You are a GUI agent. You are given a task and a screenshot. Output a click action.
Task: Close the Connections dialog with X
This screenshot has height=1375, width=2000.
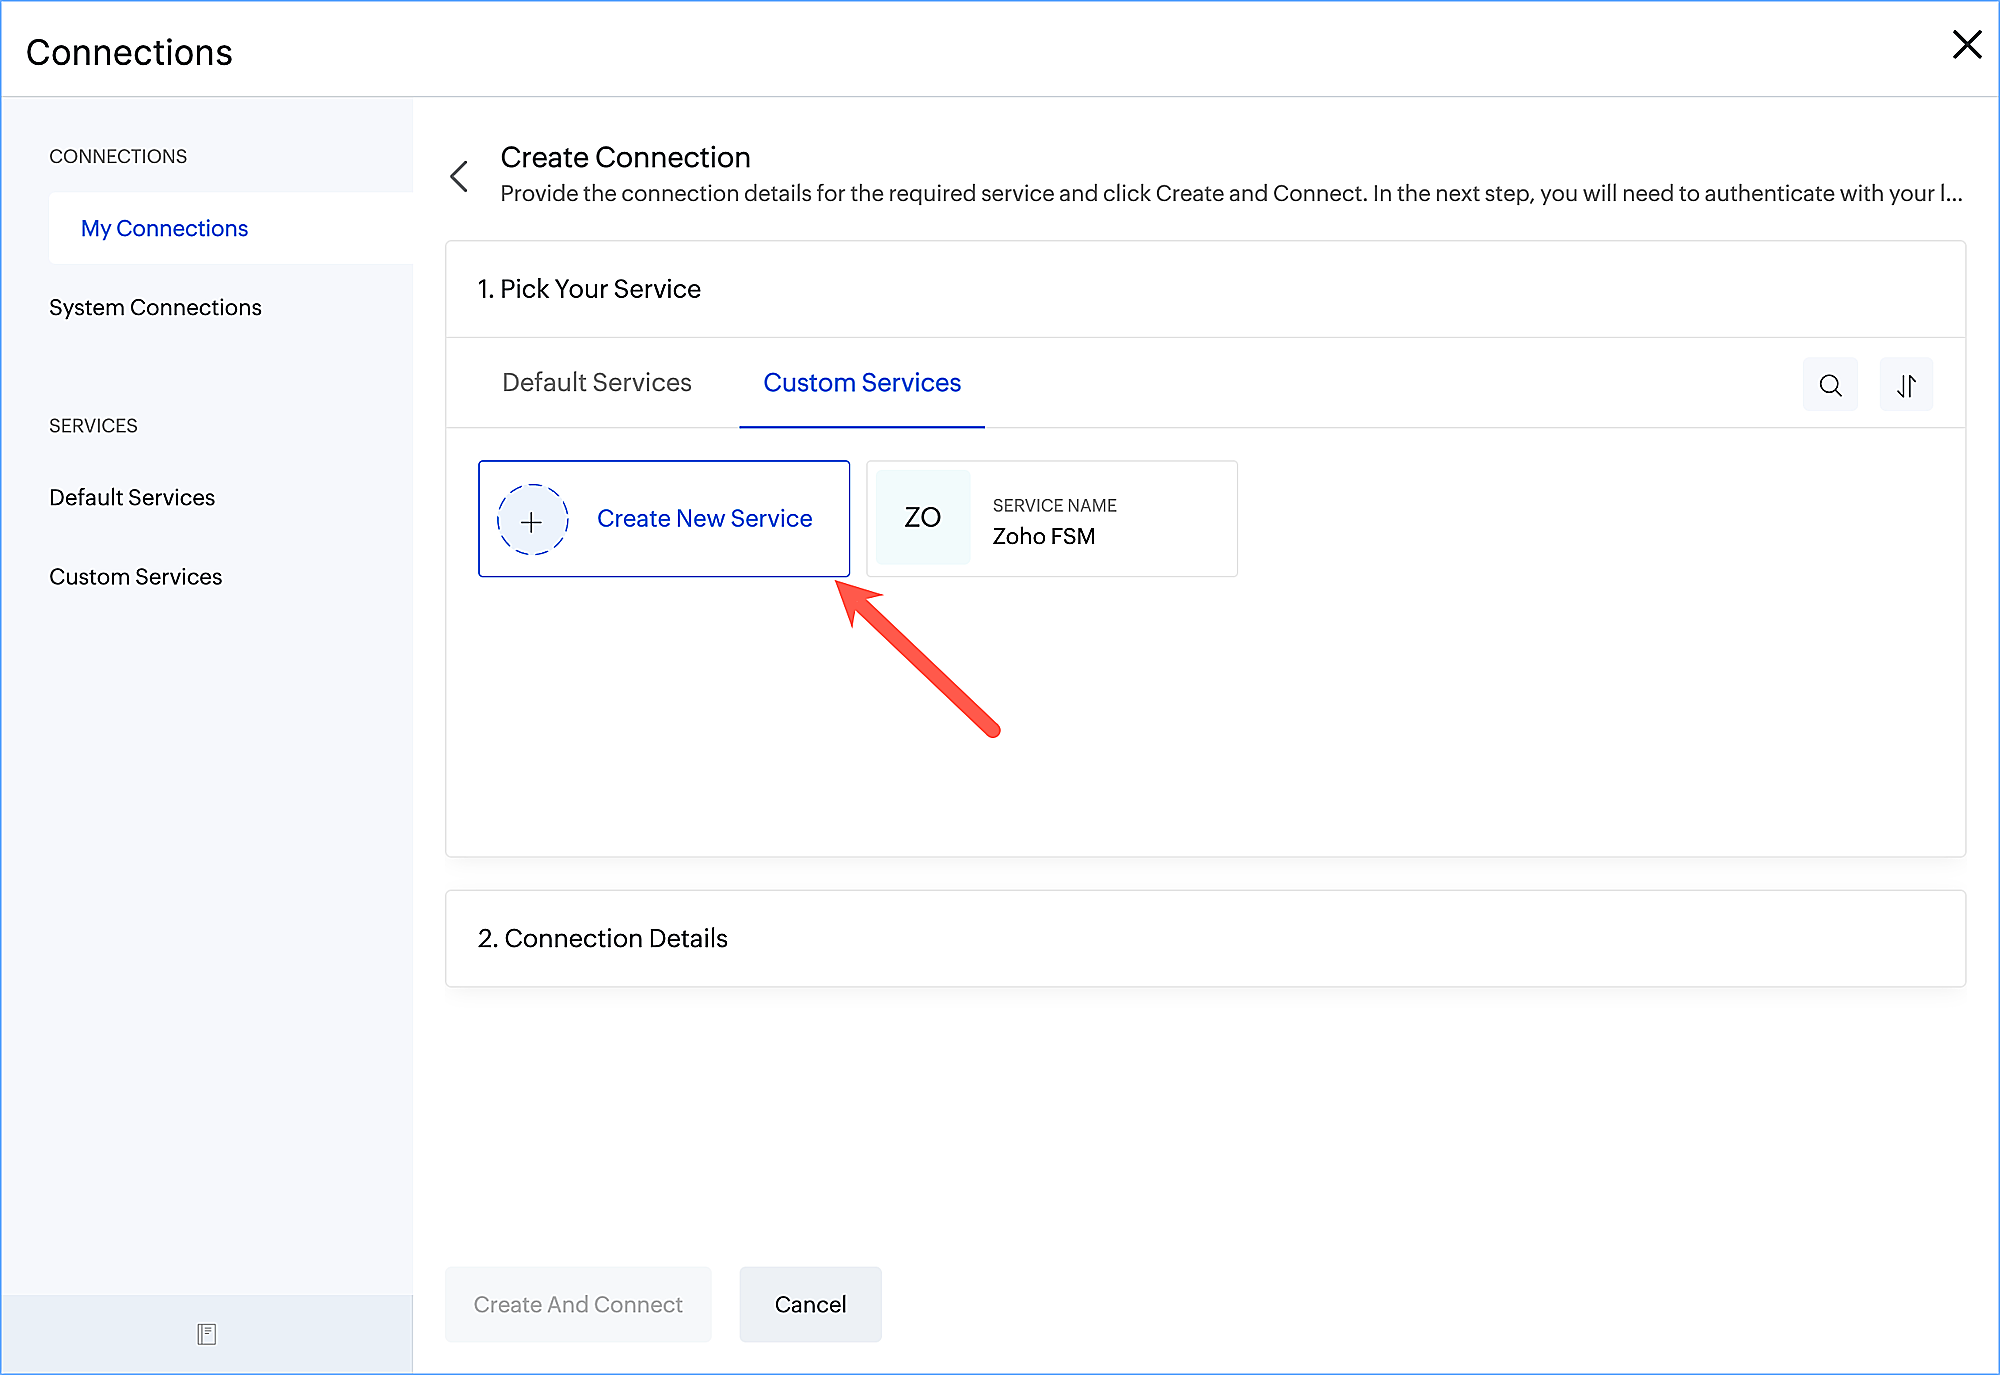pyautogui.click(x=1966, y=45)
